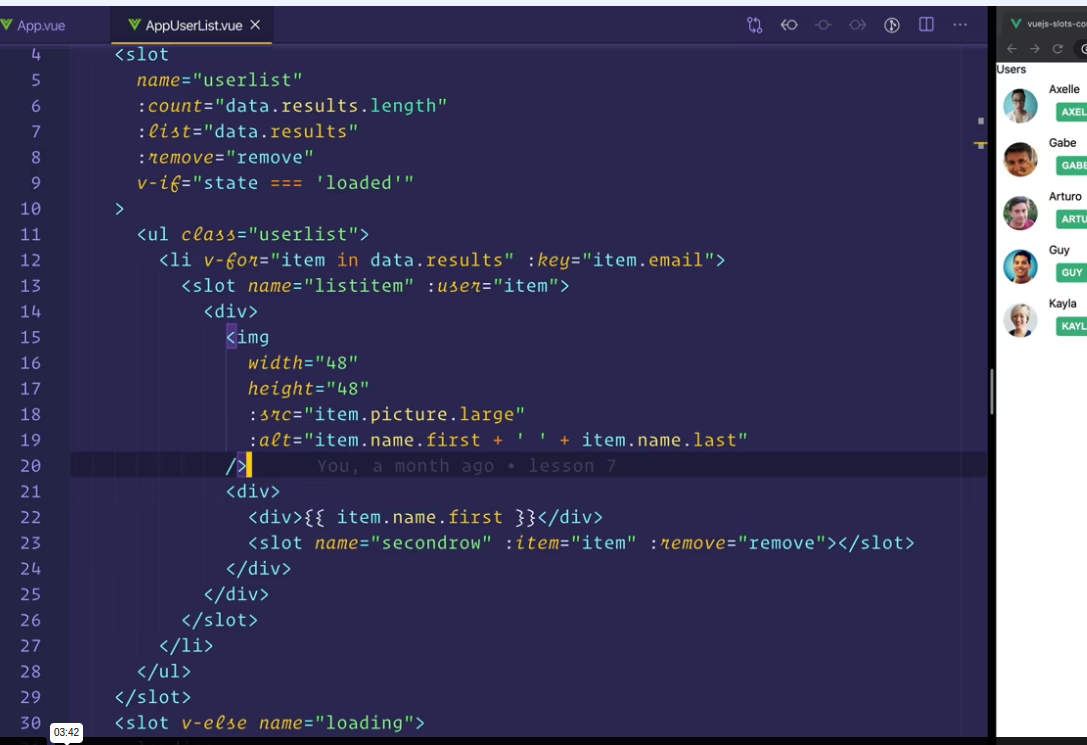Click :key="item.email" on line 12
This screenshot has height=745, width=1087.
620,261
